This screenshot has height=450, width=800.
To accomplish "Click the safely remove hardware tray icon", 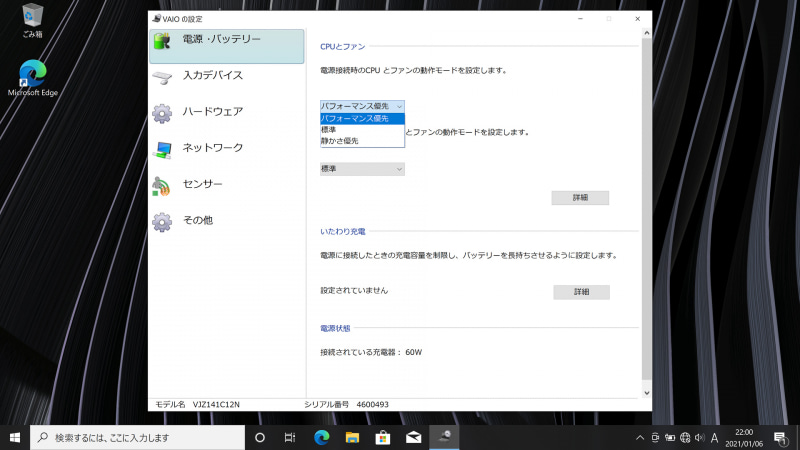I will (x=655, y=438).
